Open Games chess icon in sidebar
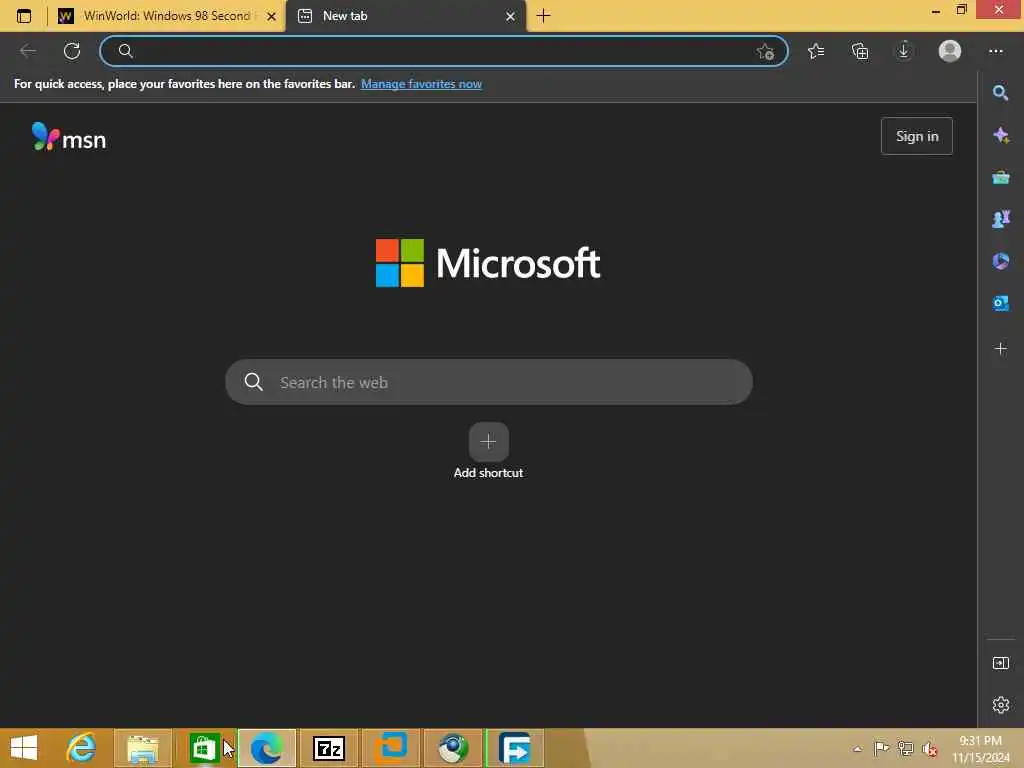The height and width of the screenshot is (768, 1024). (x=1000, y=219)
